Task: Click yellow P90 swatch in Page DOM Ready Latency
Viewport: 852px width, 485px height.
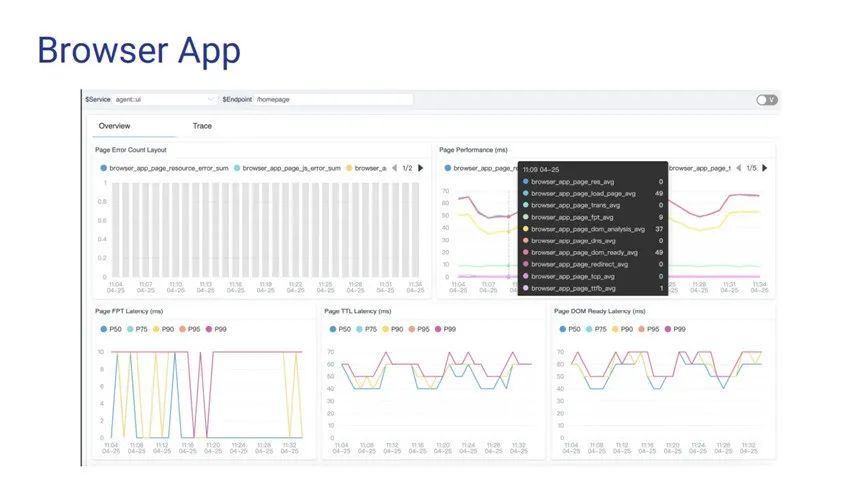Action: [x=616, y=328]
